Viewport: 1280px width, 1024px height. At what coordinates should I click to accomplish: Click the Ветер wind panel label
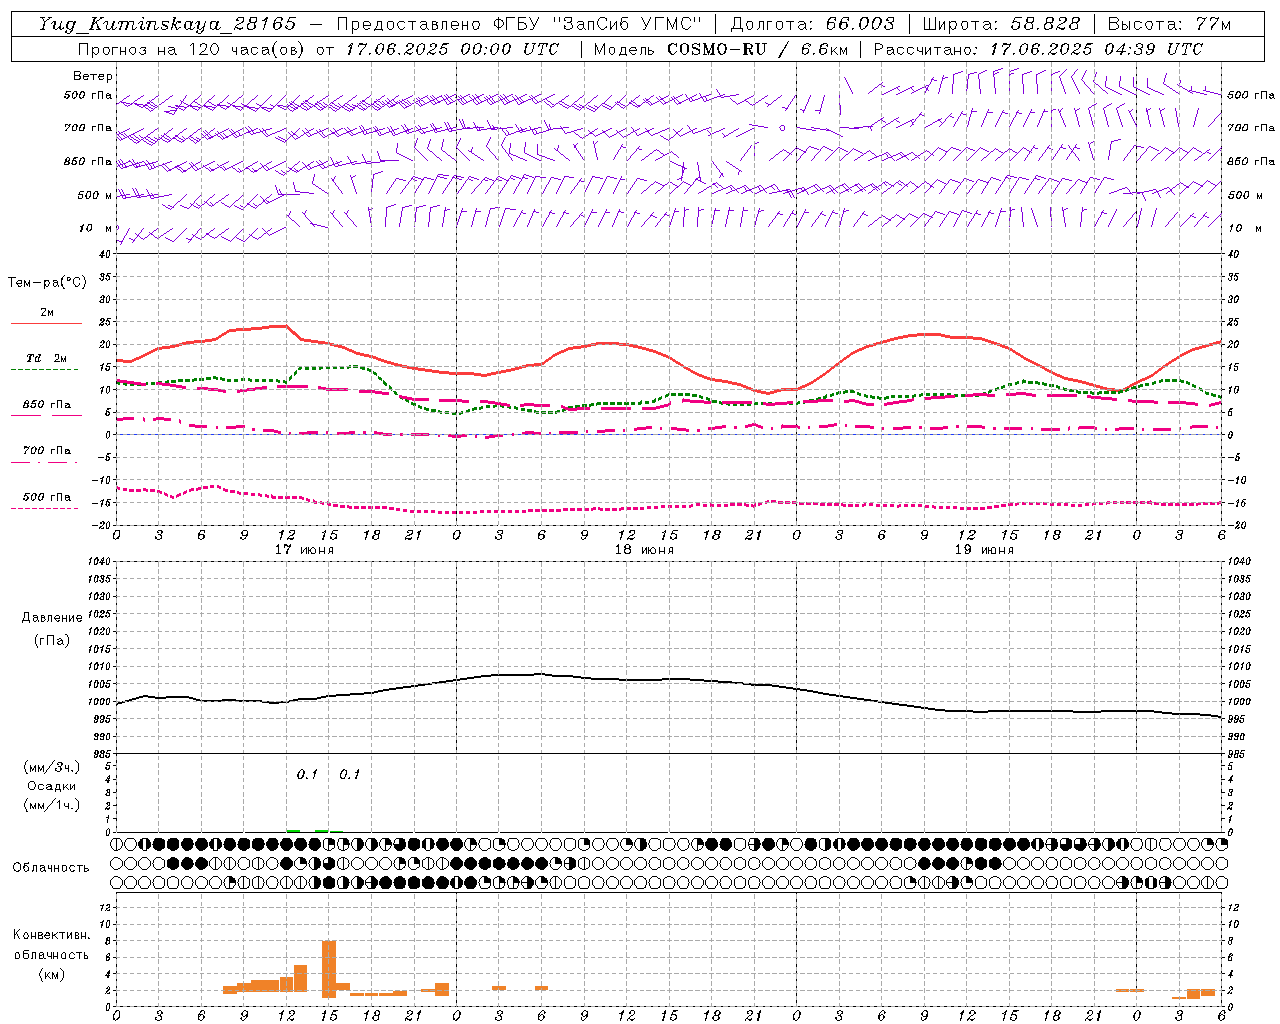(x=93, y=76)
